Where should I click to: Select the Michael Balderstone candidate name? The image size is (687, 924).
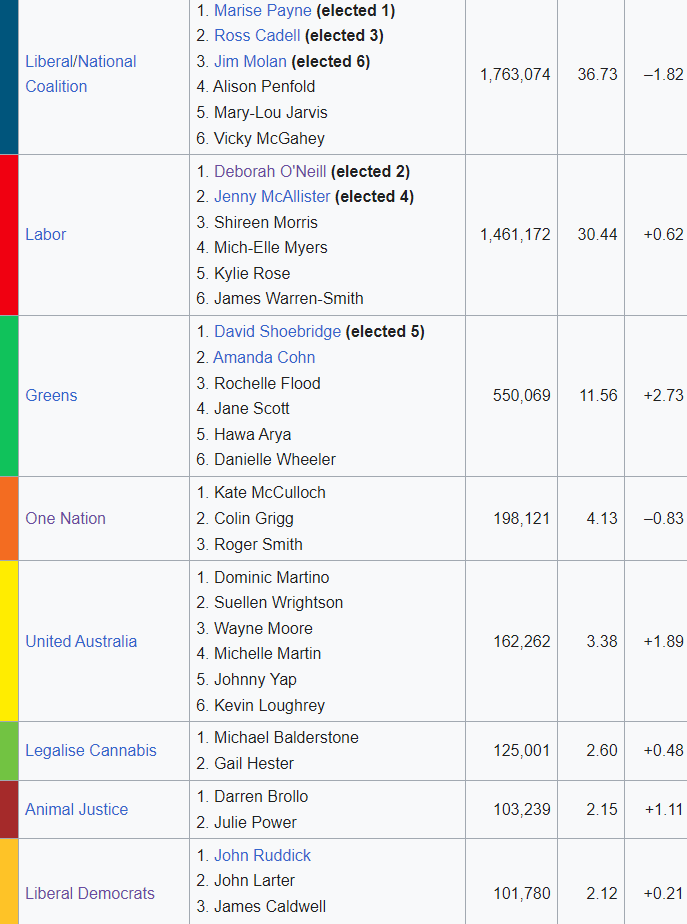(286, 738)
